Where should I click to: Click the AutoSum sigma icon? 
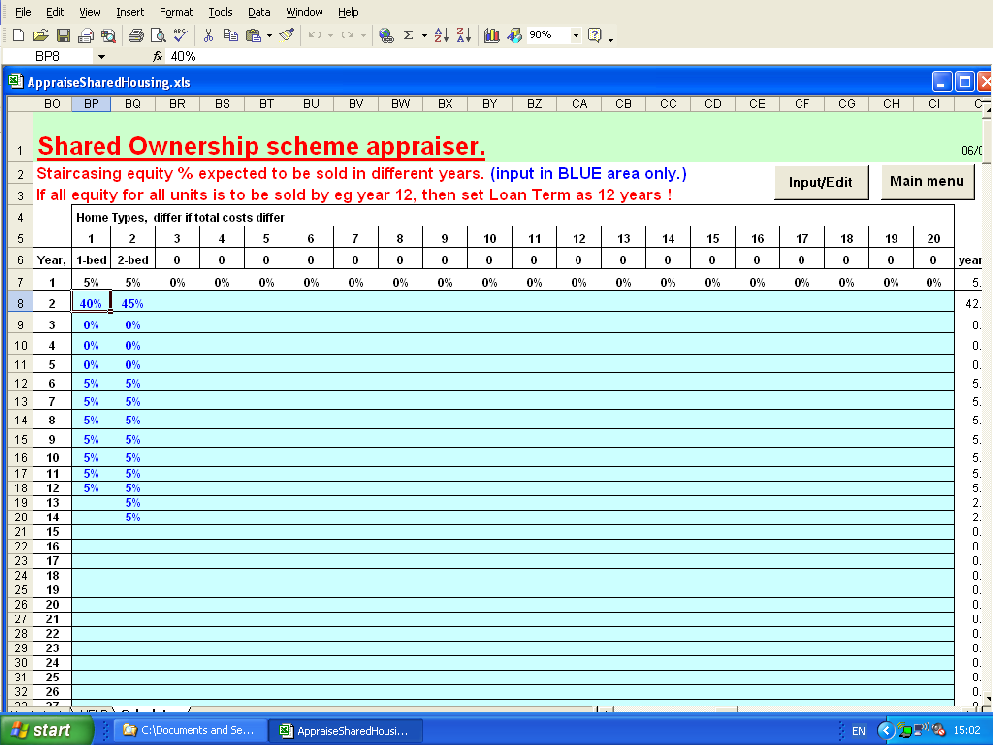[x=409, y=35]
